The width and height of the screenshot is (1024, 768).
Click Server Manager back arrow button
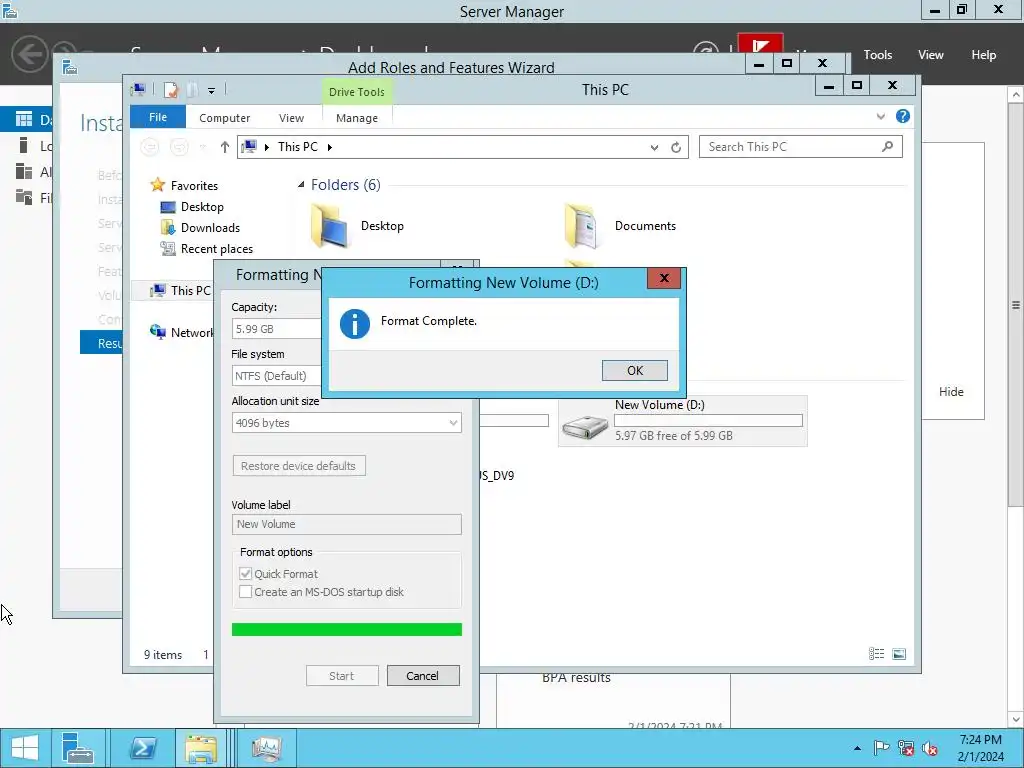click(x=29, y=54)
